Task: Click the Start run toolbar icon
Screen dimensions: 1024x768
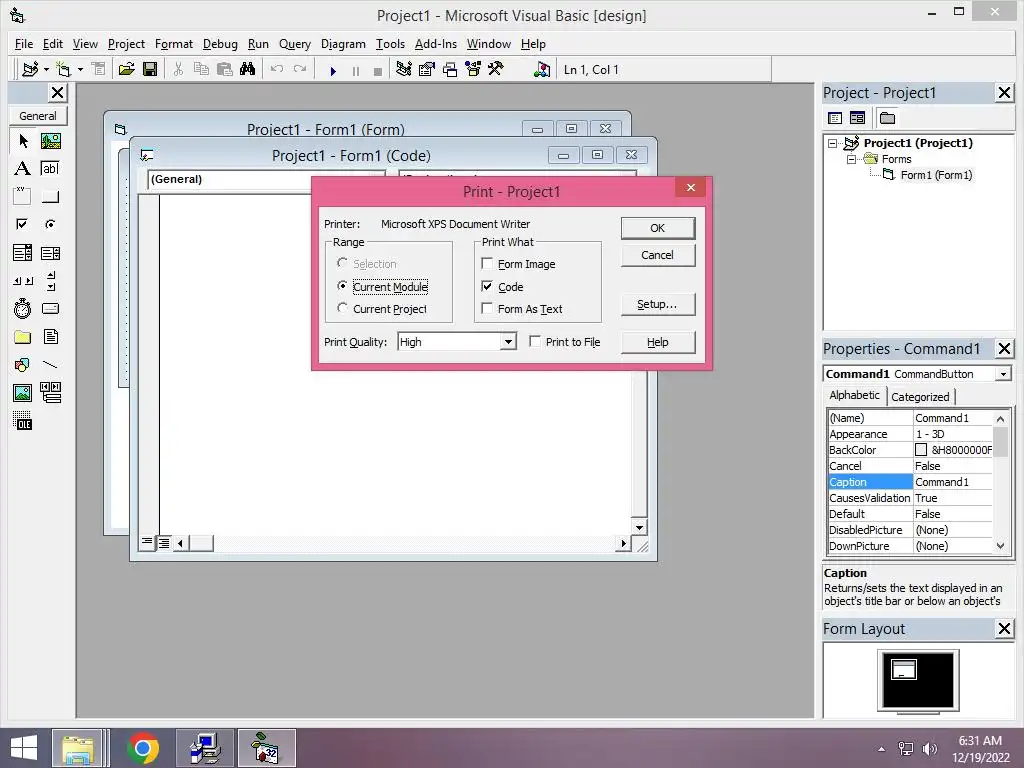Action: 333,71
